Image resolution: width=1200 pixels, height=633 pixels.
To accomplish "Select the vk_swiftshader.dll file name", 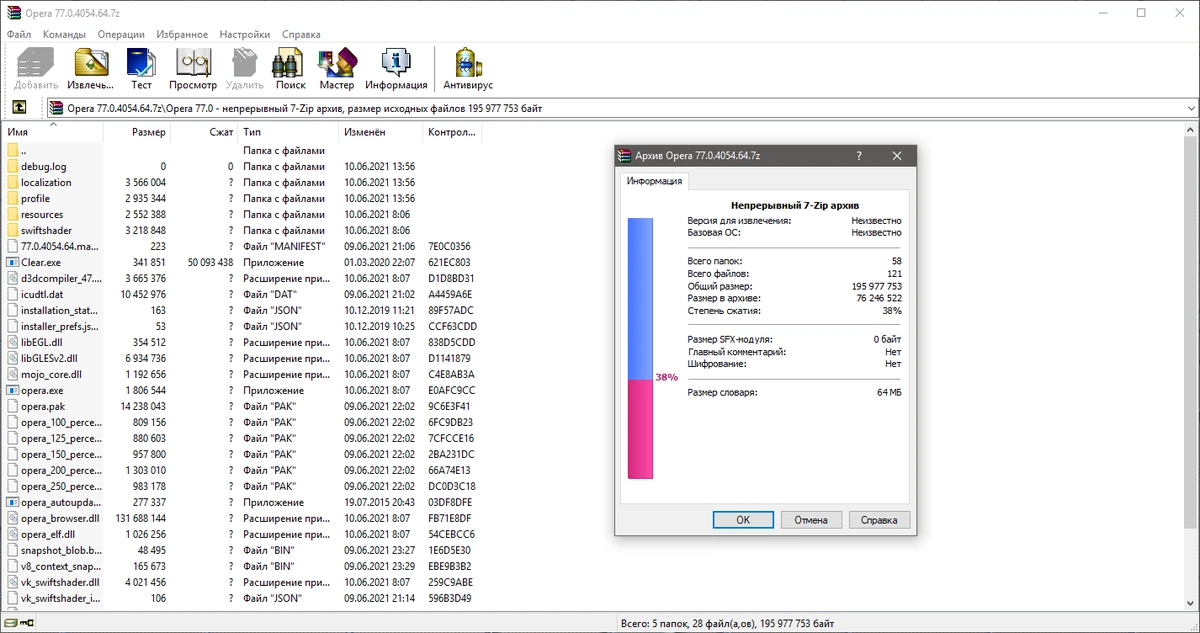I will 60,582.
